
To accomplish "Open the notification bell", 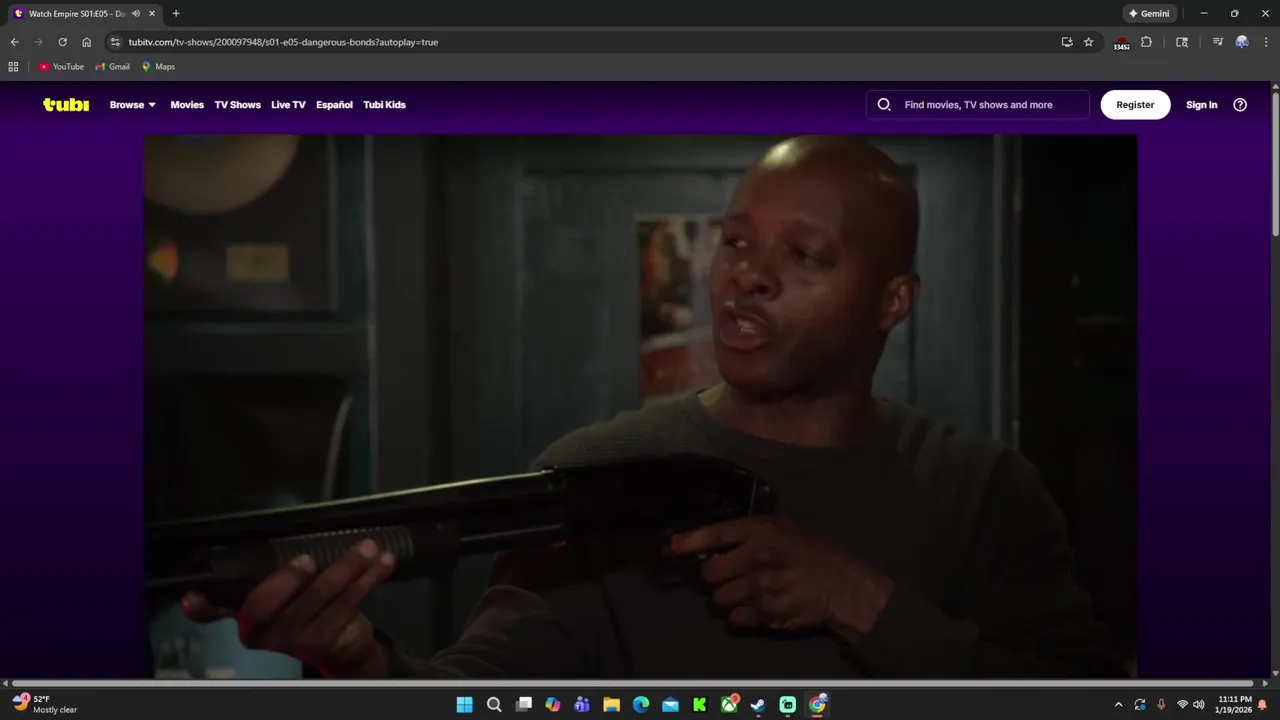I will coord(1262,705).
